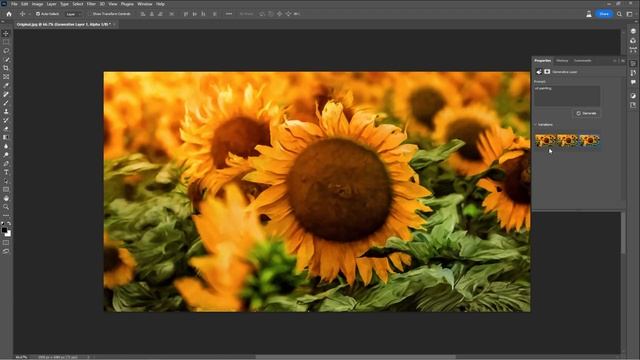640x360 pixels.
Task: Switch to the Comments tab
Action: point(582,60)
